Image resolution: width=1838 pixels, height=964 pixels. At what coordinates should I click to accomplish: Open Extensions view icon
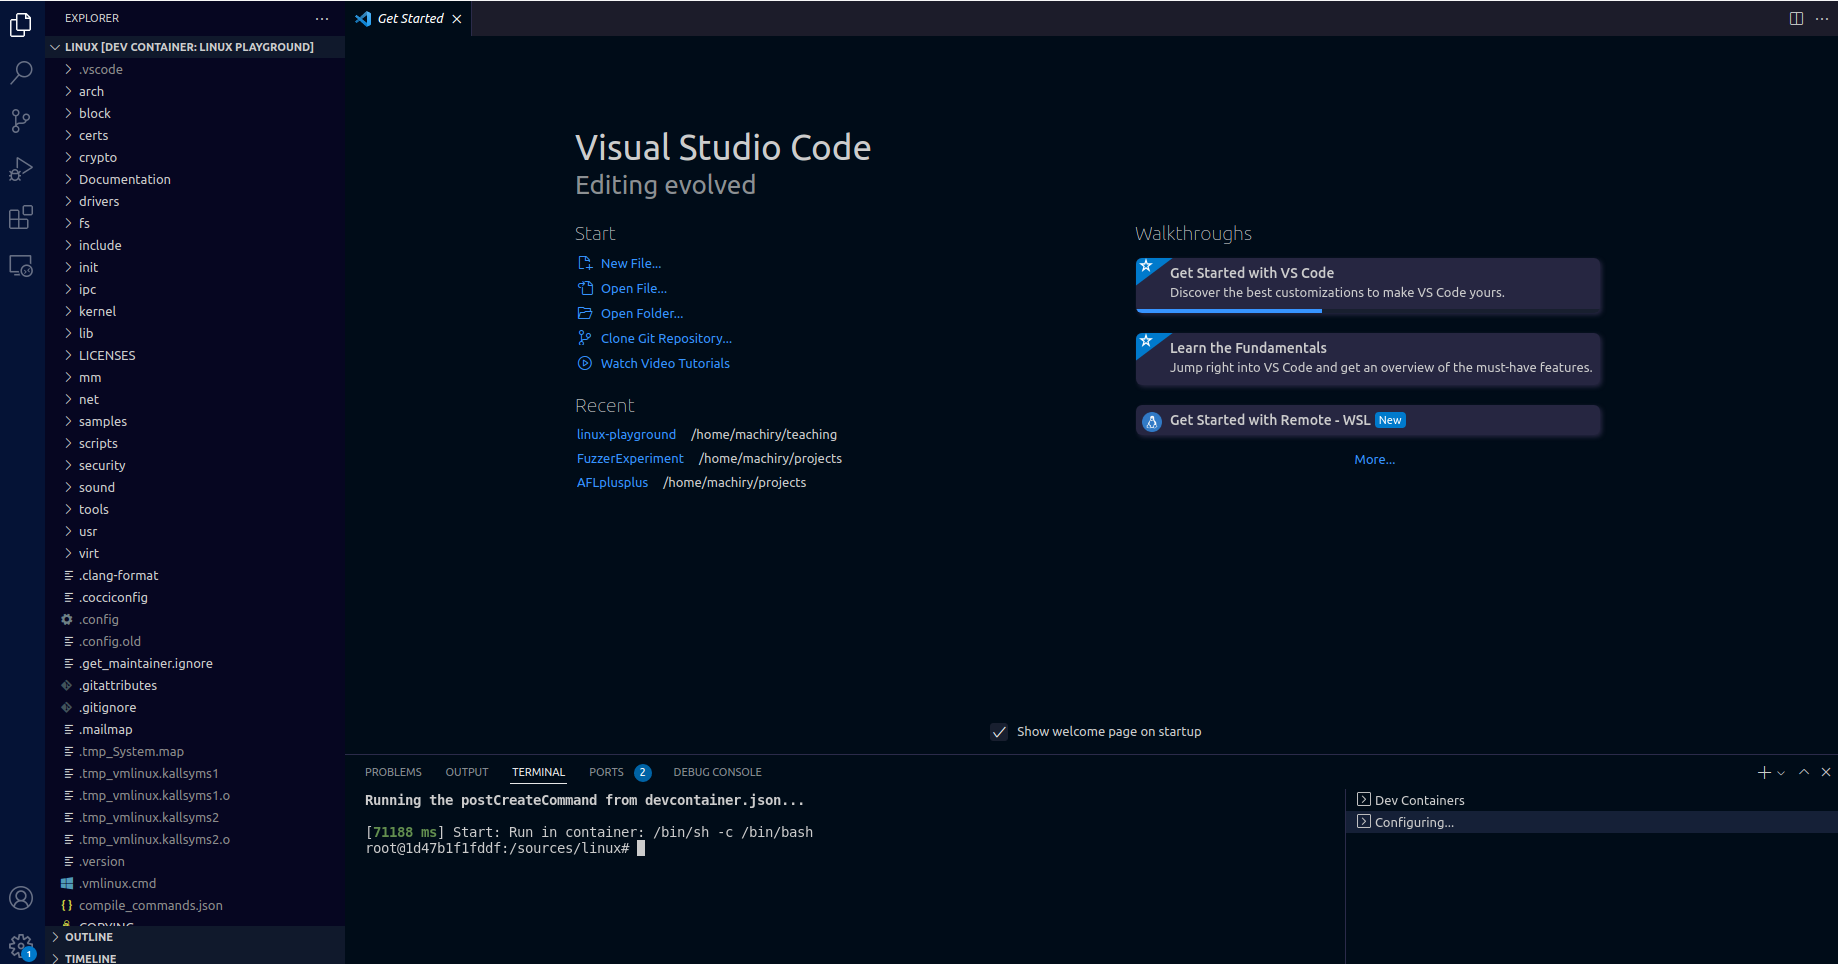pyautogui.click(x=21, y=217)
